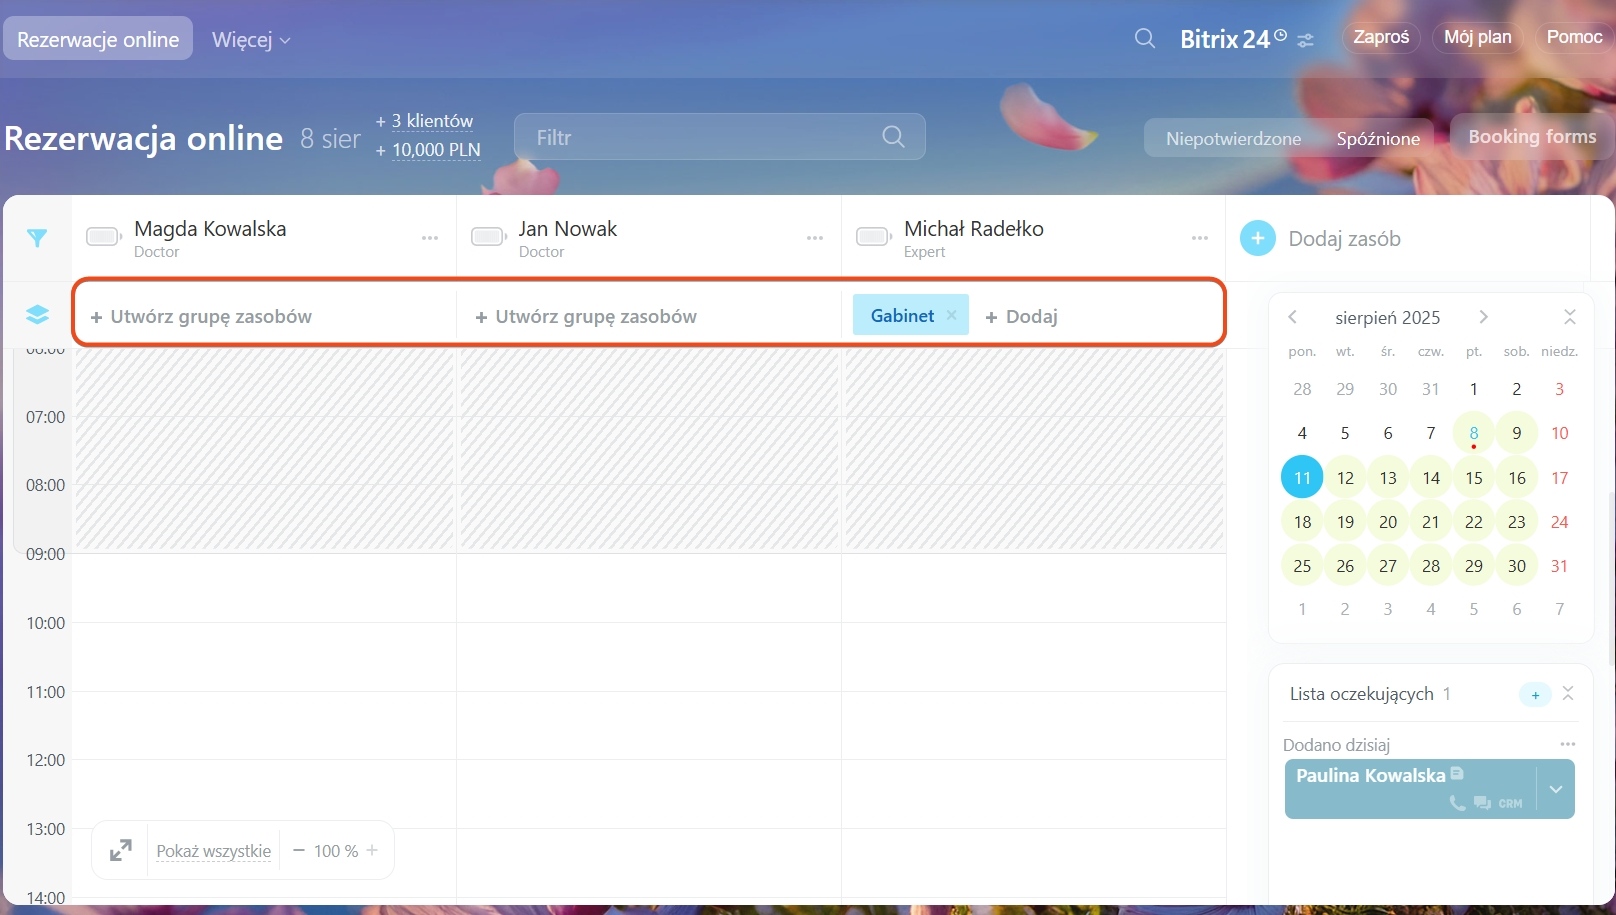Click the funnel filter icon
The height and width of the screenshot is (915, 1616).
pos(37,238)
